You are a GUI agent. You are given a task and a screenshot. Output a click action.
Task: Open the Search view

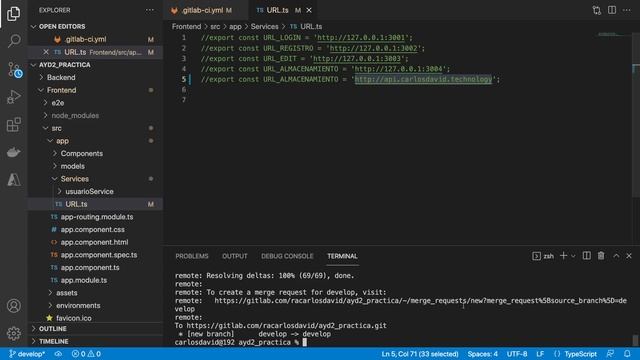[x=13, y=41]
